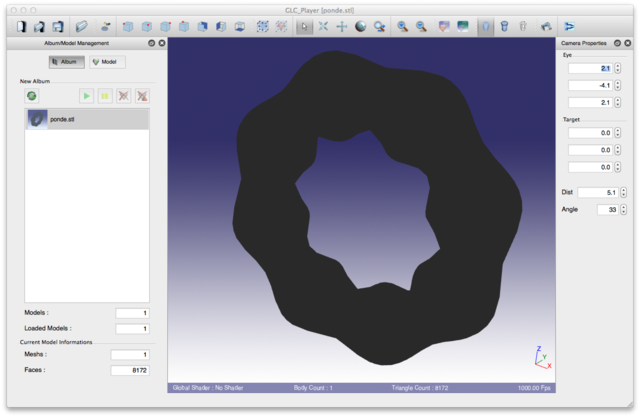Undock the Camera Properties panel
The image size is (640, 417).
pyautogui.click(x=617, y=43)
